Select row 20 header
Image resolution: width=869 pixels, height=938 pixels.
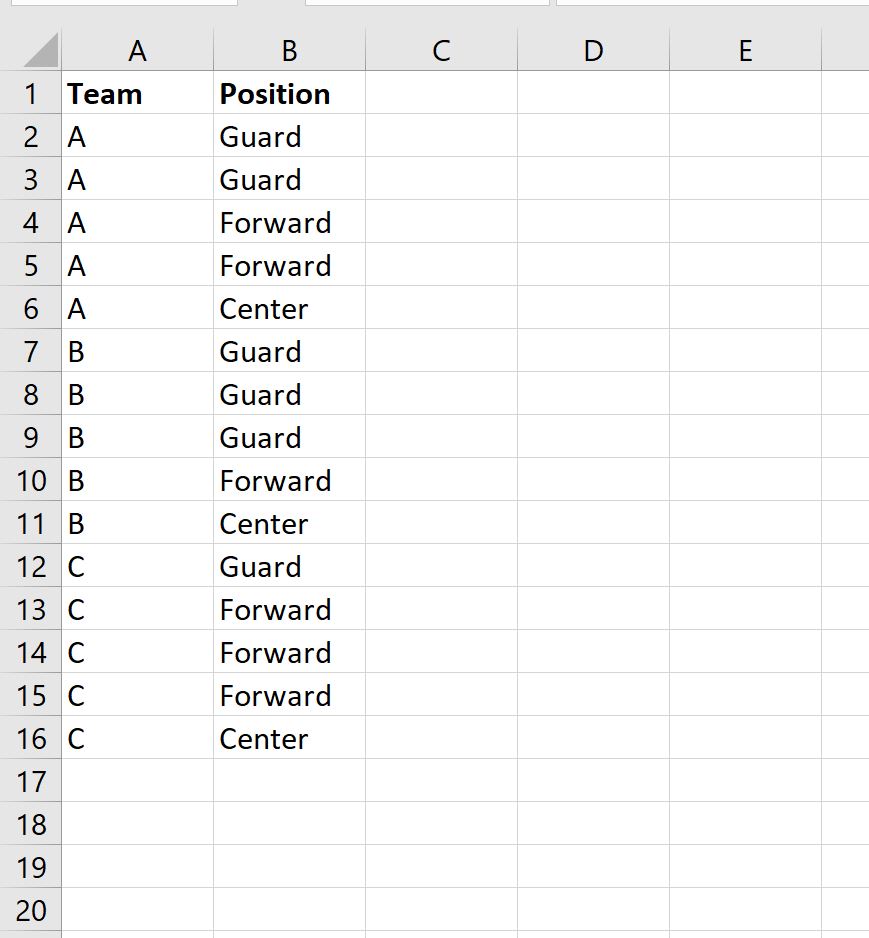point(31,910)
